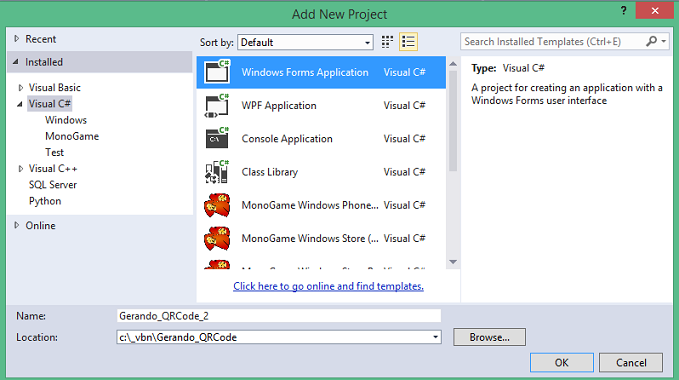The height and width of the screenshot is (380, 679).
Task: Select Test under Visual C#
Action: coord(55,152)
